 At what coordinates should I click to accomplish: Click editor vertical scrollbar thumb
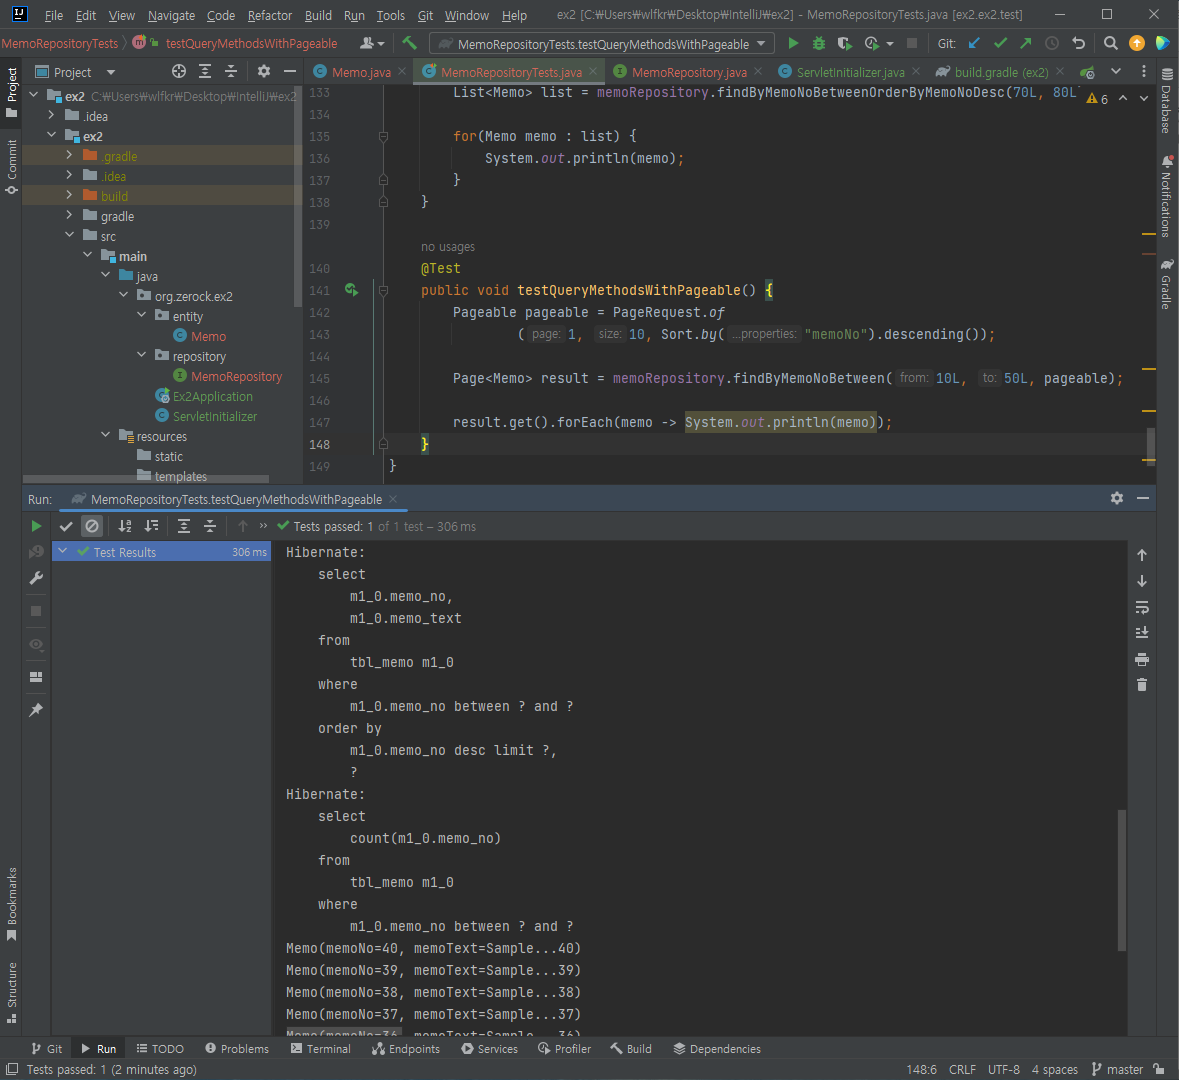[x=1150, y=446]
